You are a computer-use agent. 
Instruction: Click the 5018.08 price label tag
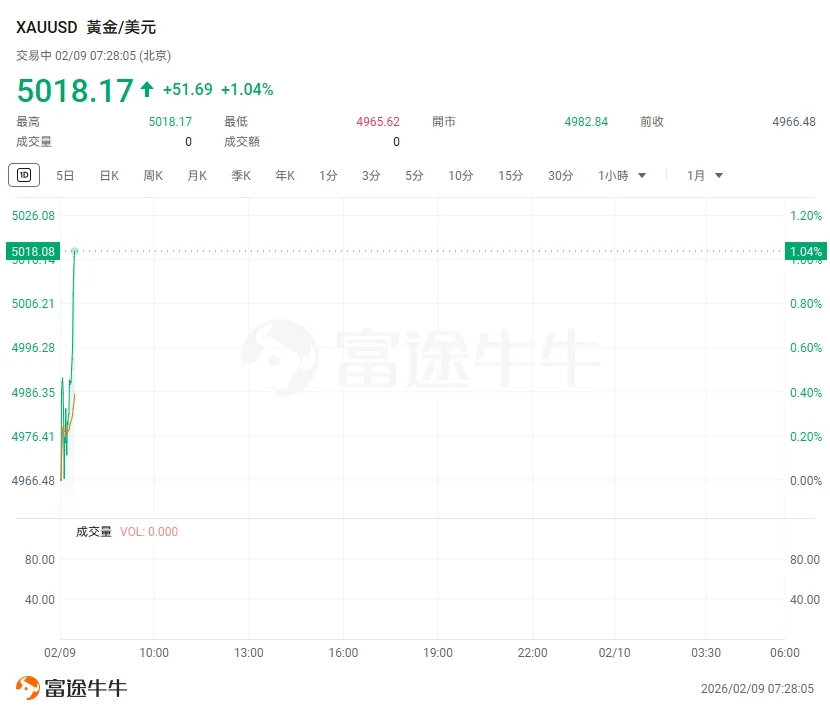33,251
